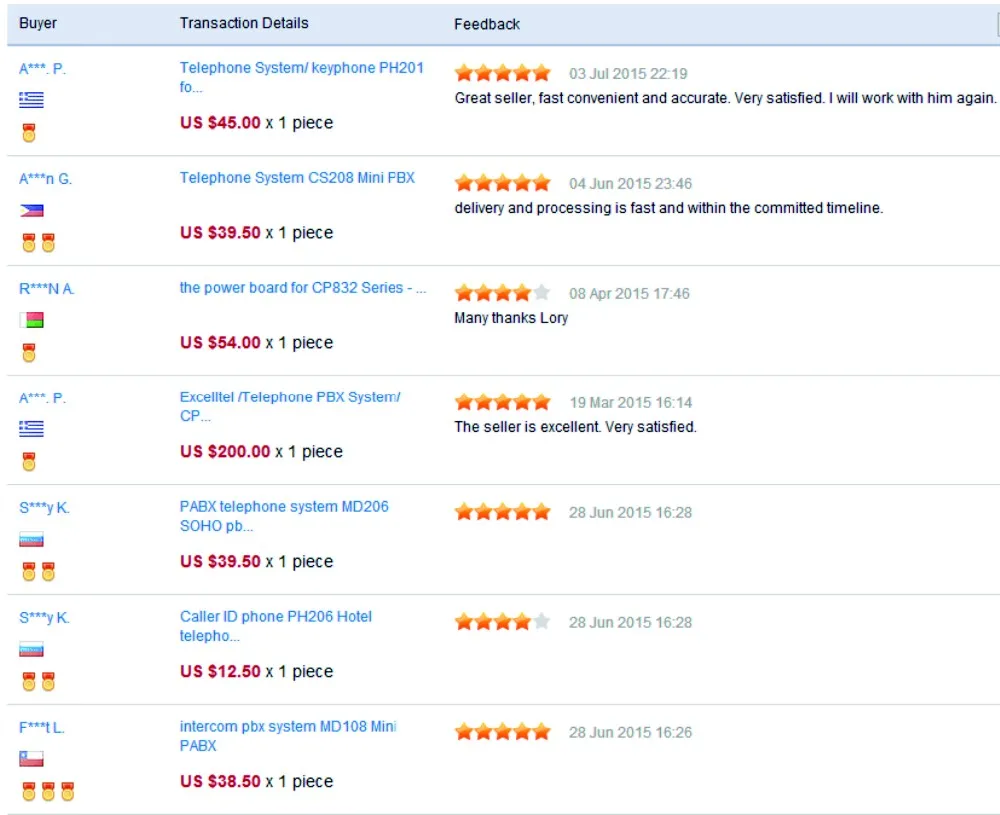Screen dimensions: 1000x815
Task: Click the medal icon in the US $45.00 row
Action: click(29, 133)
